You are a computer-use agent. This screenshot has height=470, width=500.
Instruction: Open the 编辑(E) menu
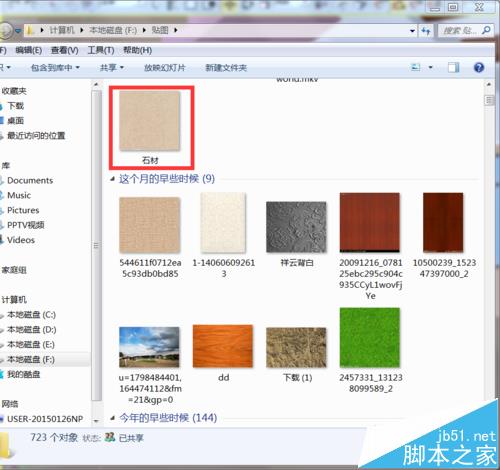pyautogui.click(x=28, y=50)
